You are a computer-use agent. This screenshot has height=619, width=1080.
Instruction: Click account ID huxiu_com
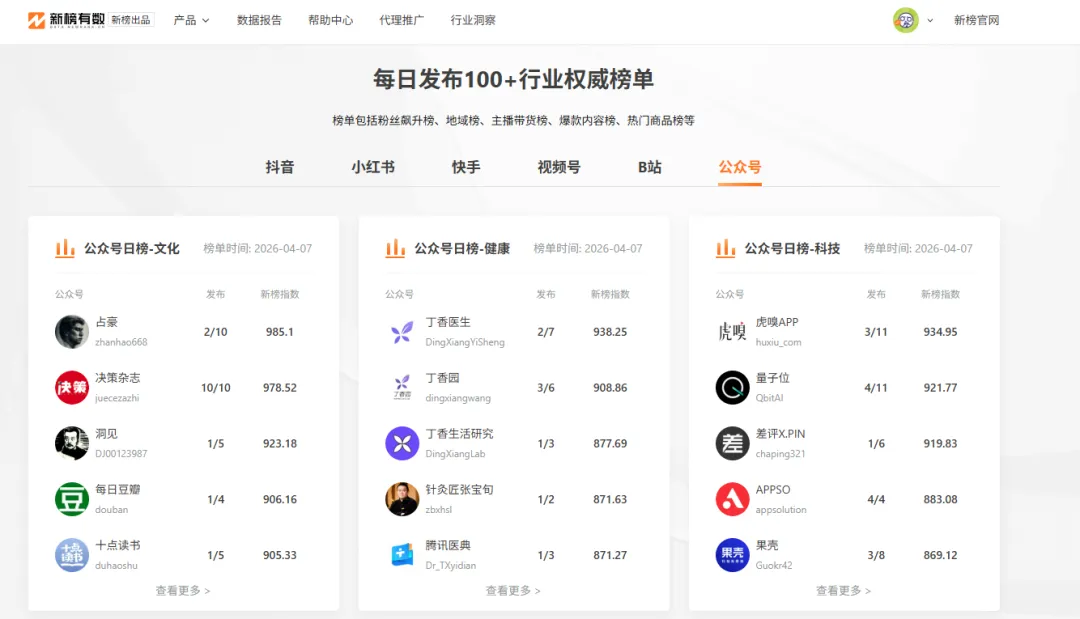point(778,342)
